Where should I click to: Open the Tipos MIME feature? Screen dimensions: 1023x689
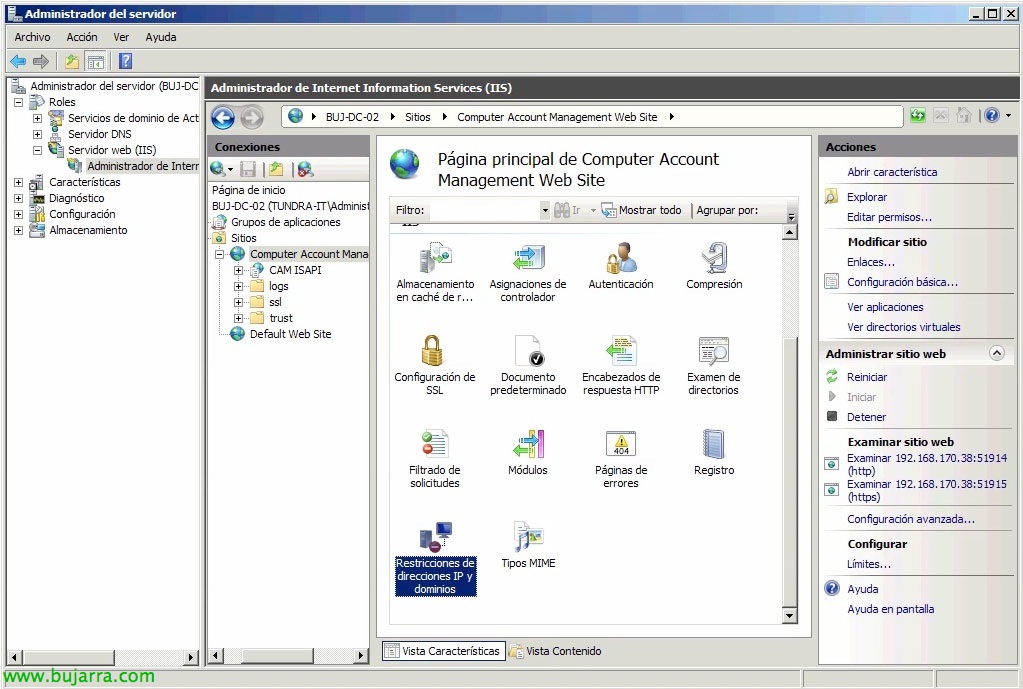(528, 545)
